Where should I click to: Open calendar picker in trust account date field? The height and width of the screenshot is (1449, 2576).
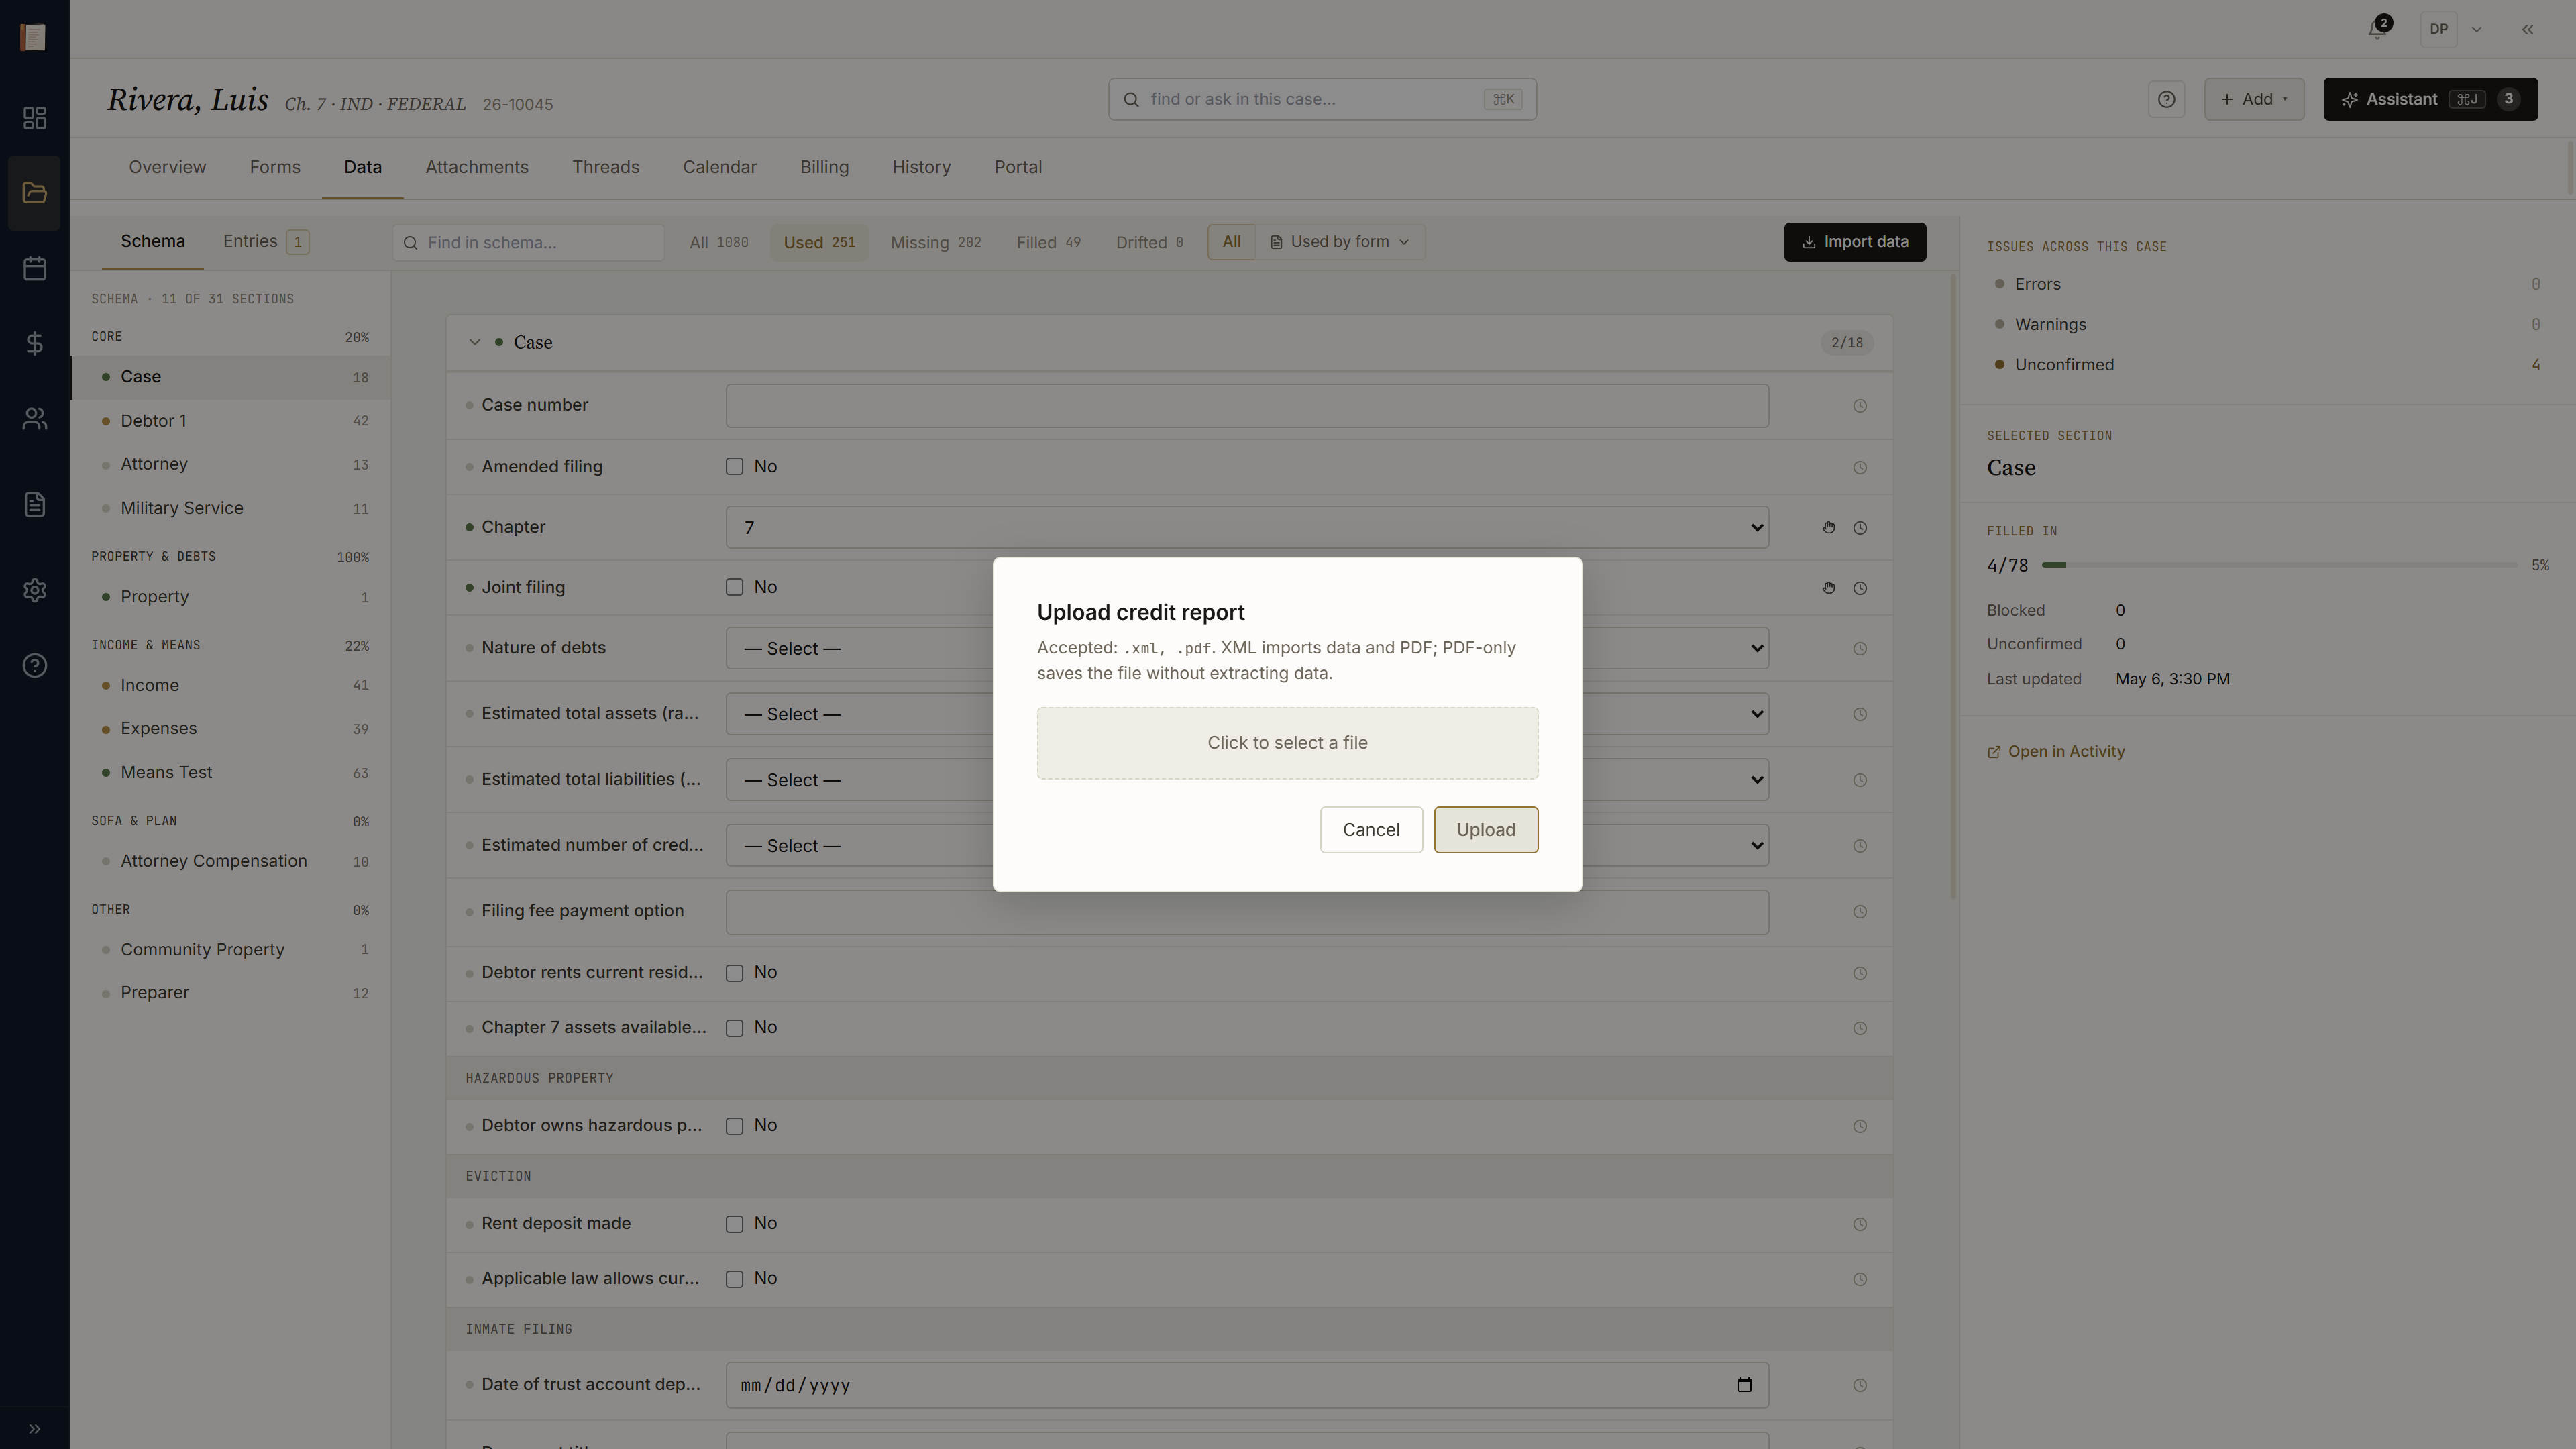(1744, 1385)
